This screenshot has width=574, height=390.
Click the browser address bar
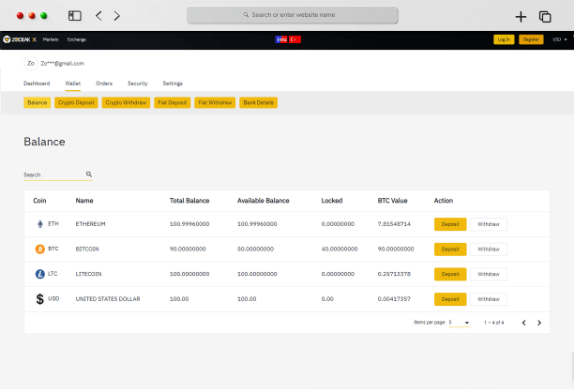click(x=292, y=15)
